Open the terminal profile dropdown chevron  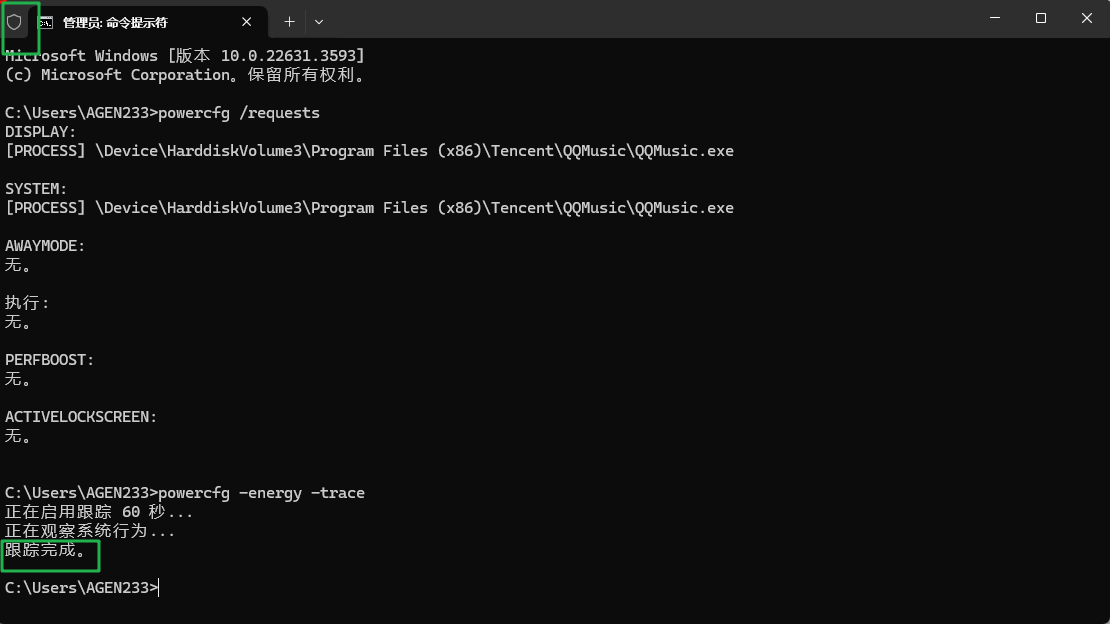point(317,21)
